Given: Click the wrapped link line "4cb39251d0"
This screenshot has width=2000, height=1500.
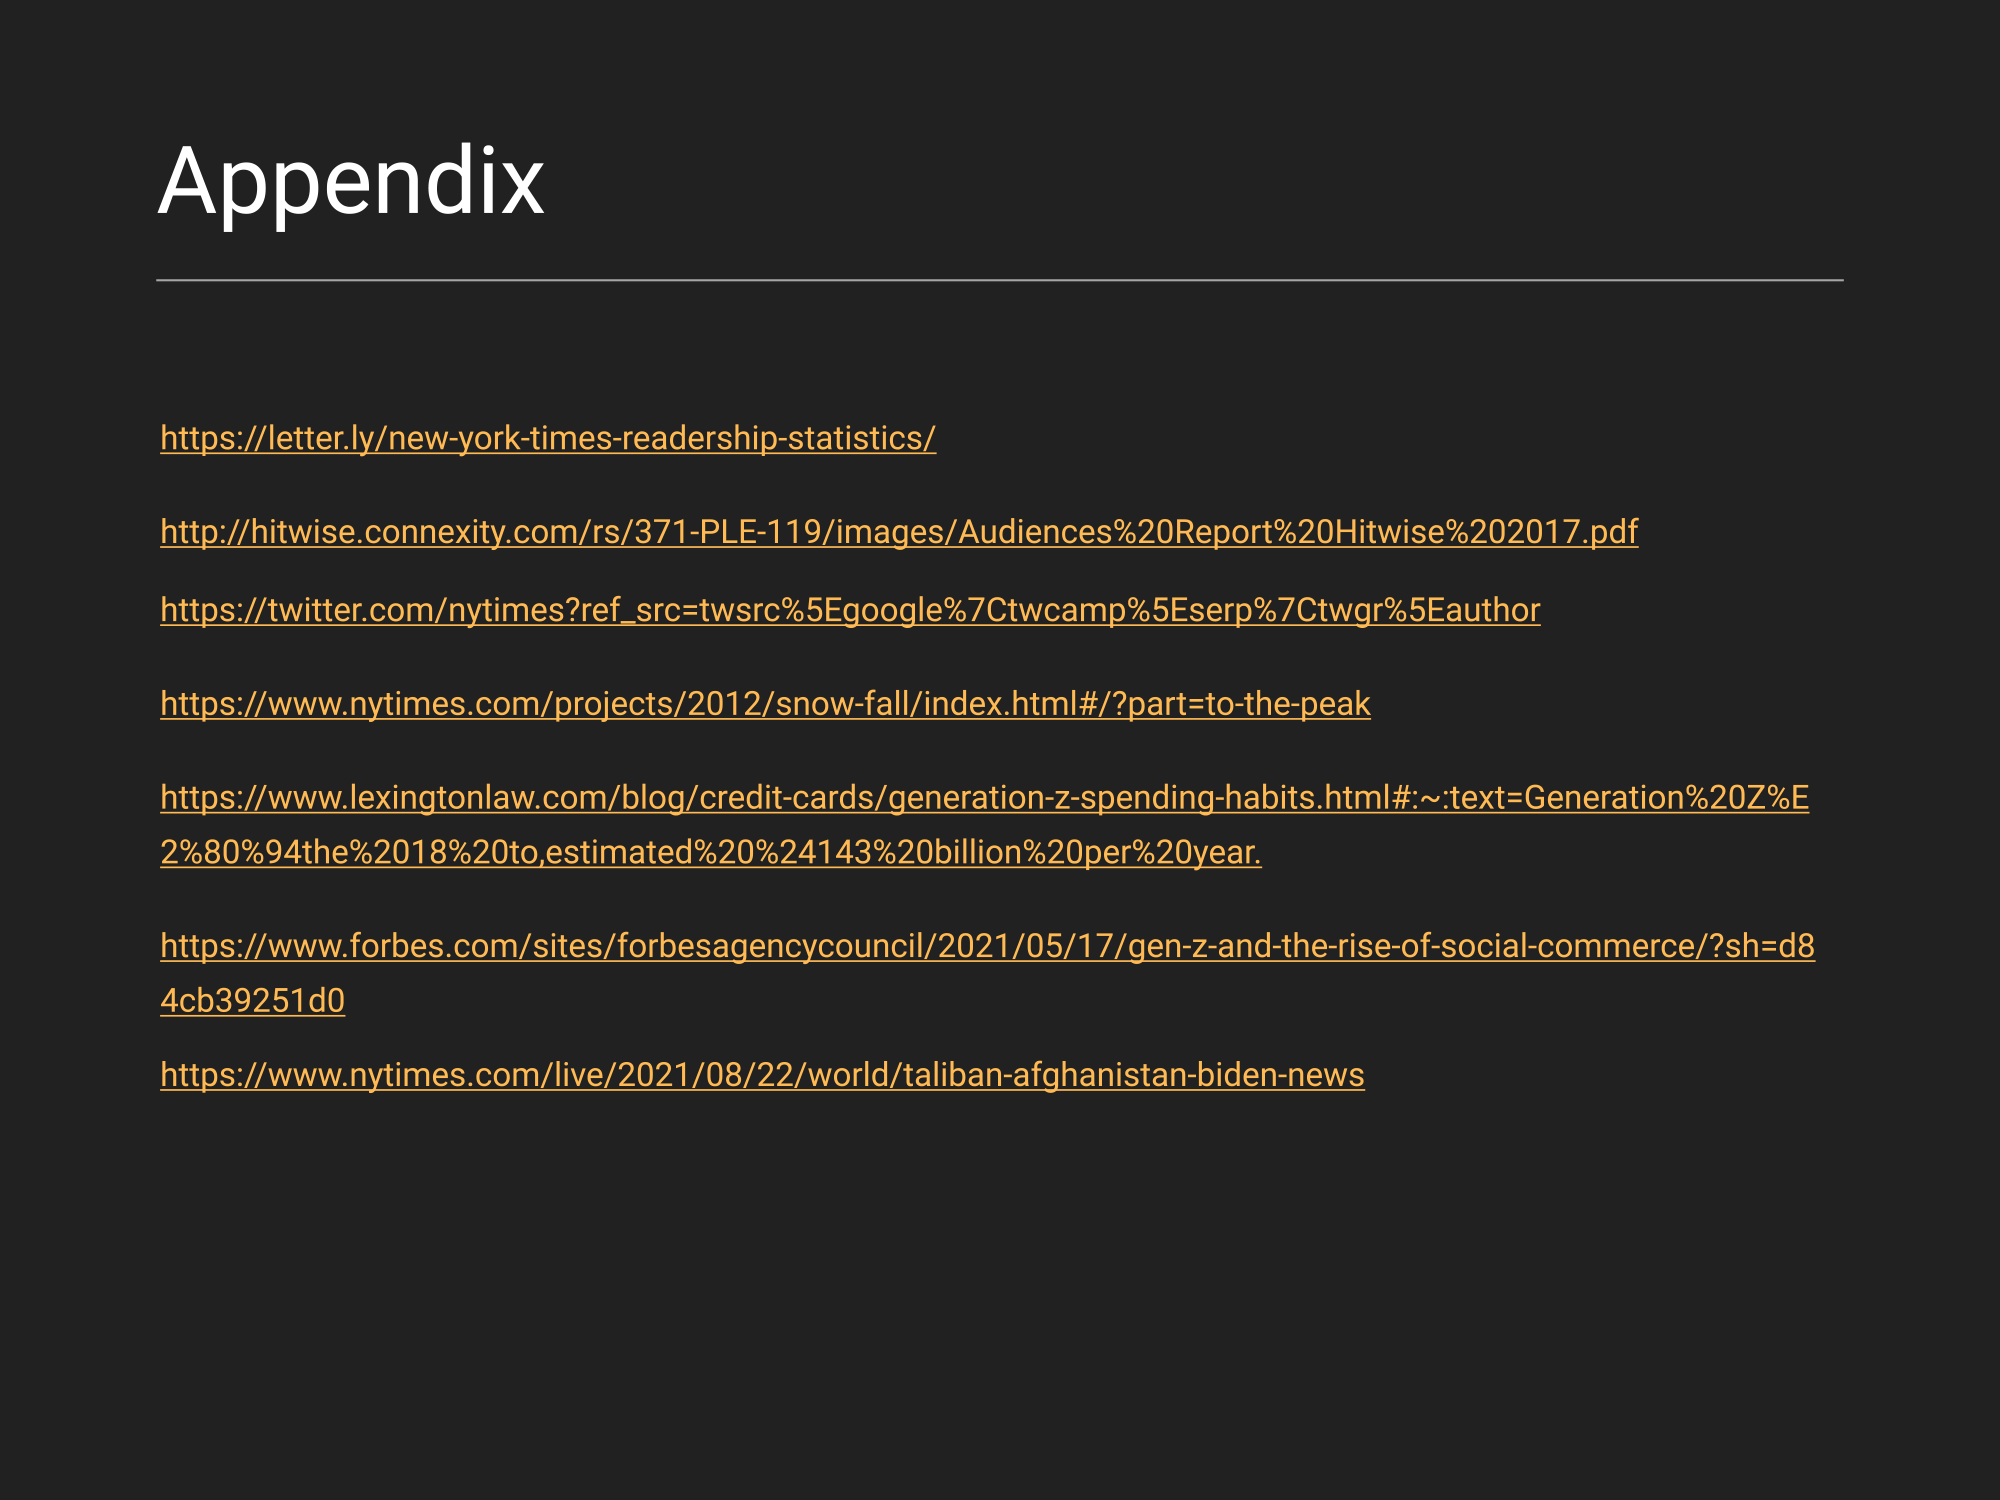Looking at the screenshot, I should [253, 1001].
